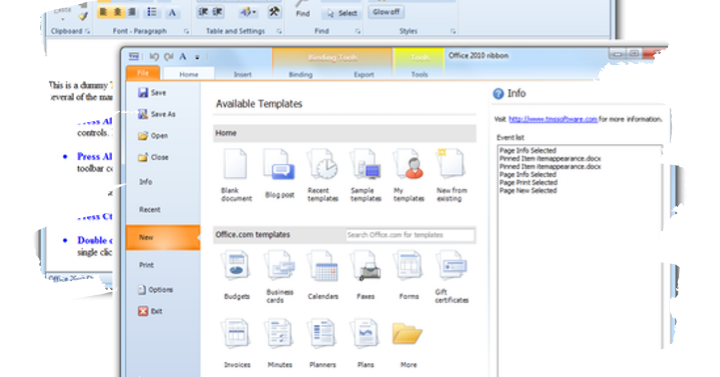Click the format painter brush in the back window Clipboard group
Screen dimensions: 720x377
(x=83, y=17)
